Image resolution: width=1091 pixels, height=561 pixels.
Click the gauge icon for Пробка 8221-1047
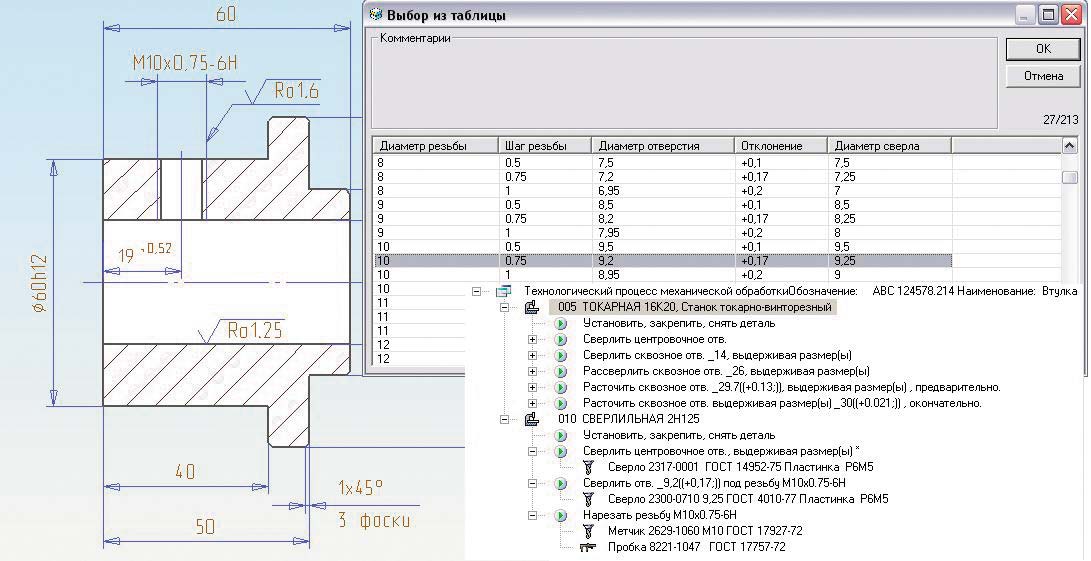point(588,547)
